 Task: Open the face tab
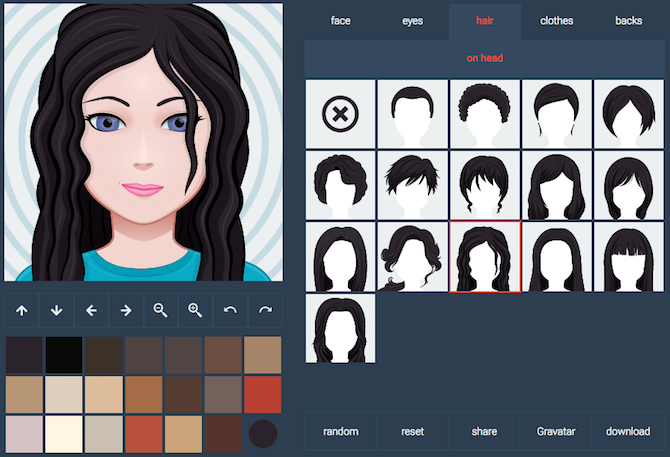340,21
